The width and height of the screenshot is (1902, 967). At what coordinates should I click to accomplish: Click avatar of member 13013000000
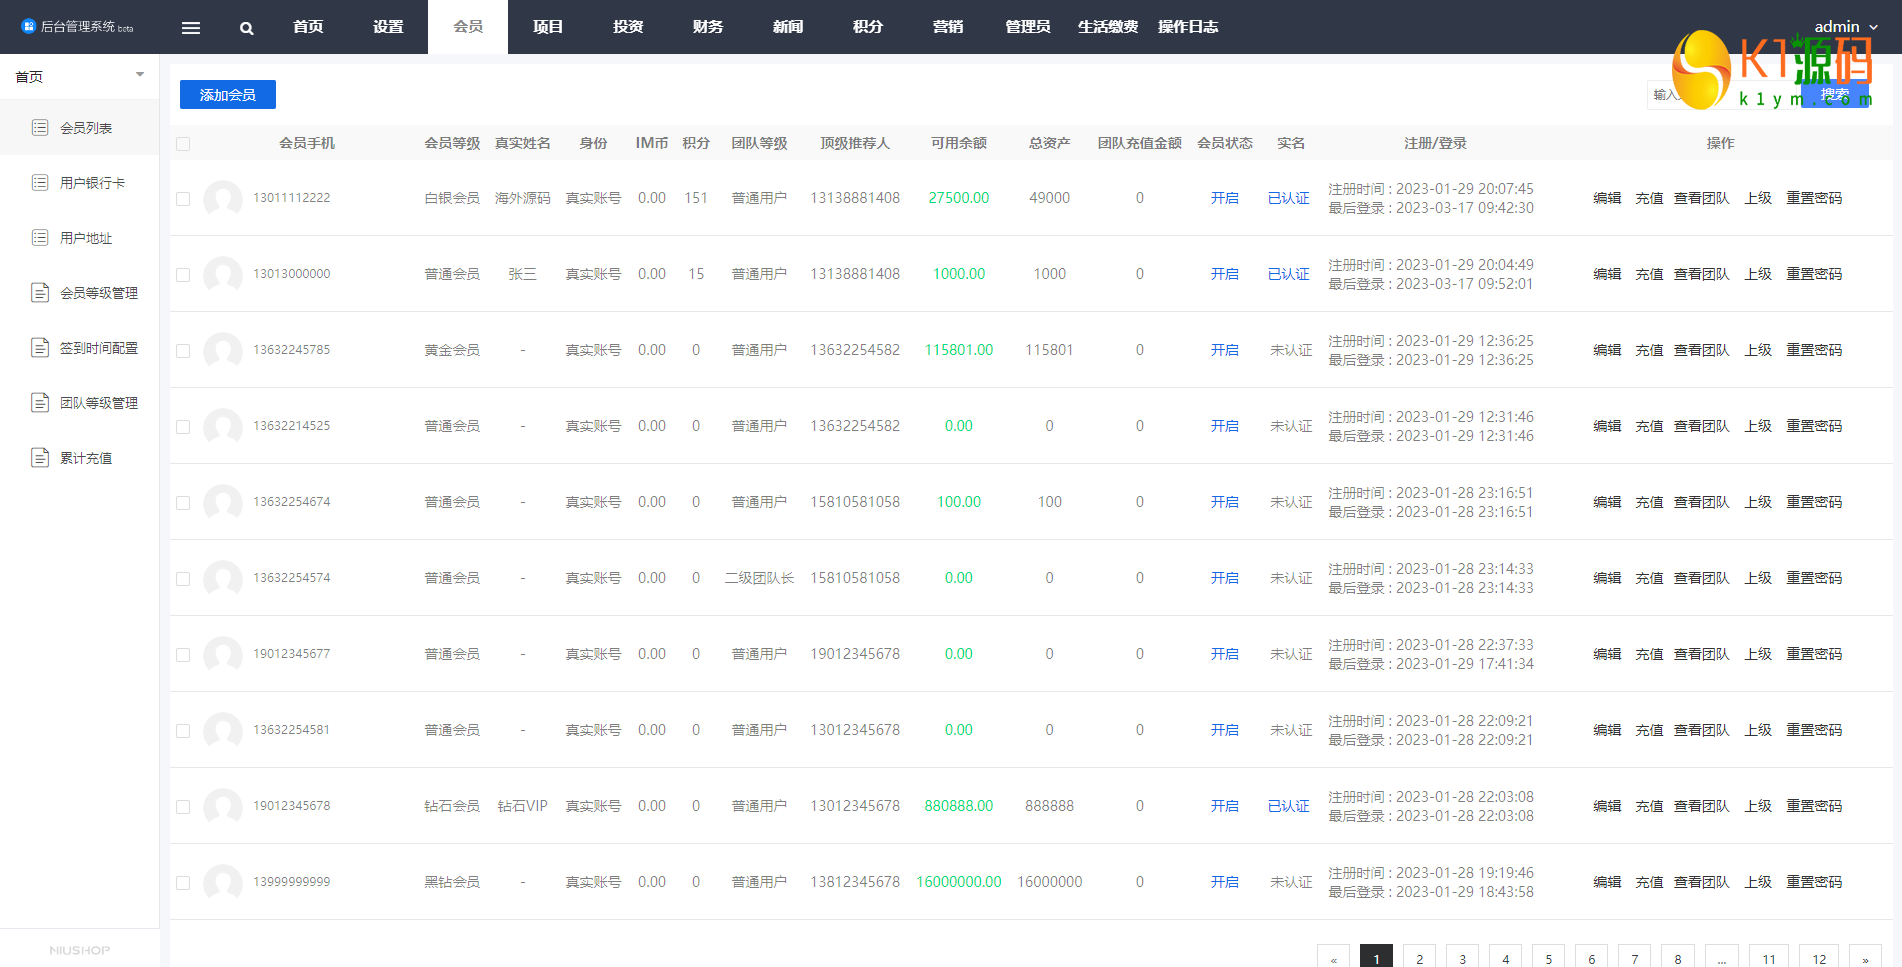coord(223,274)
